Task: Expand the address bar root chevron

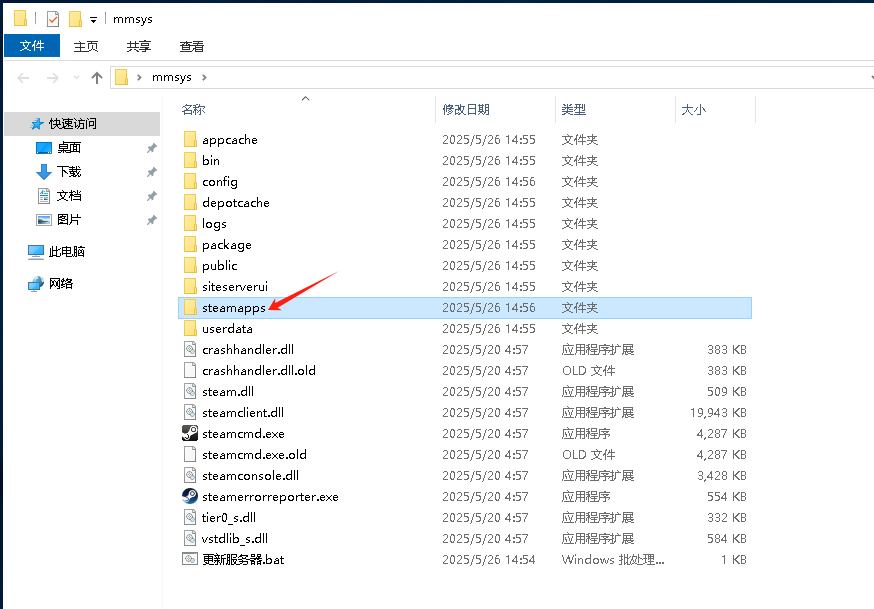Action: [x=139, y=77]
